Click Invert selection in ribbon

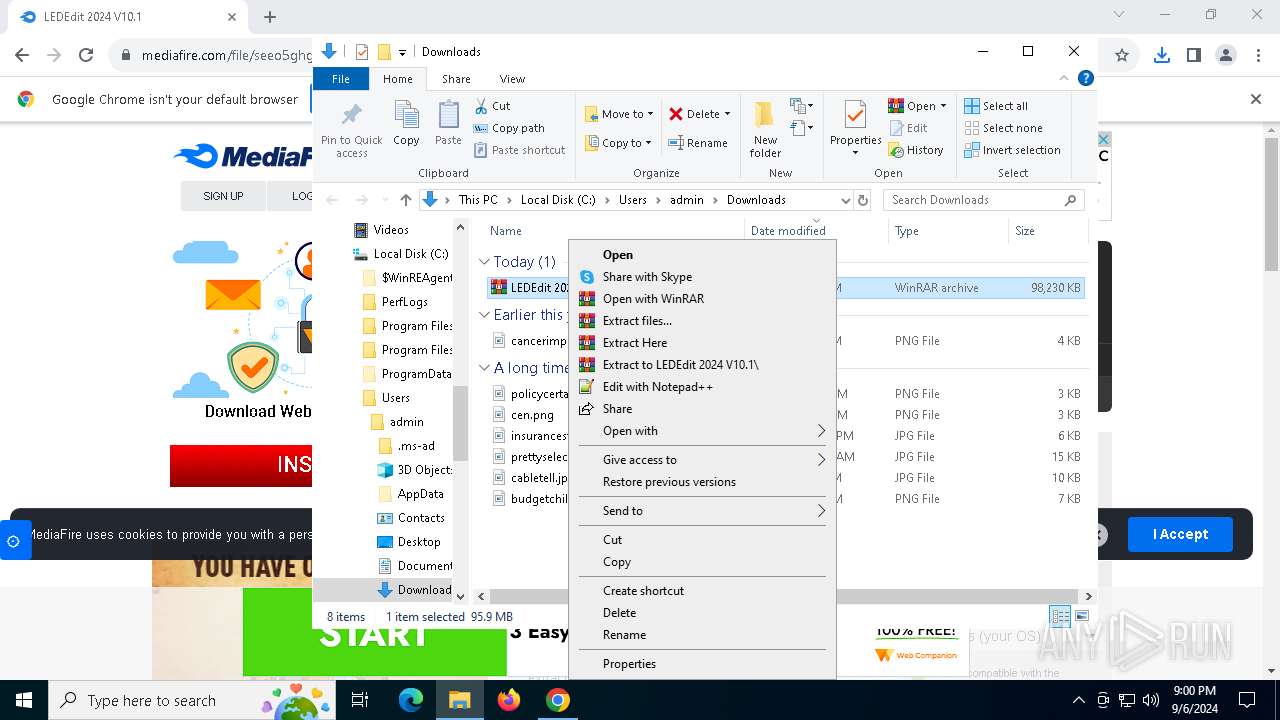pyautogui.click(x=1012, y=150)
